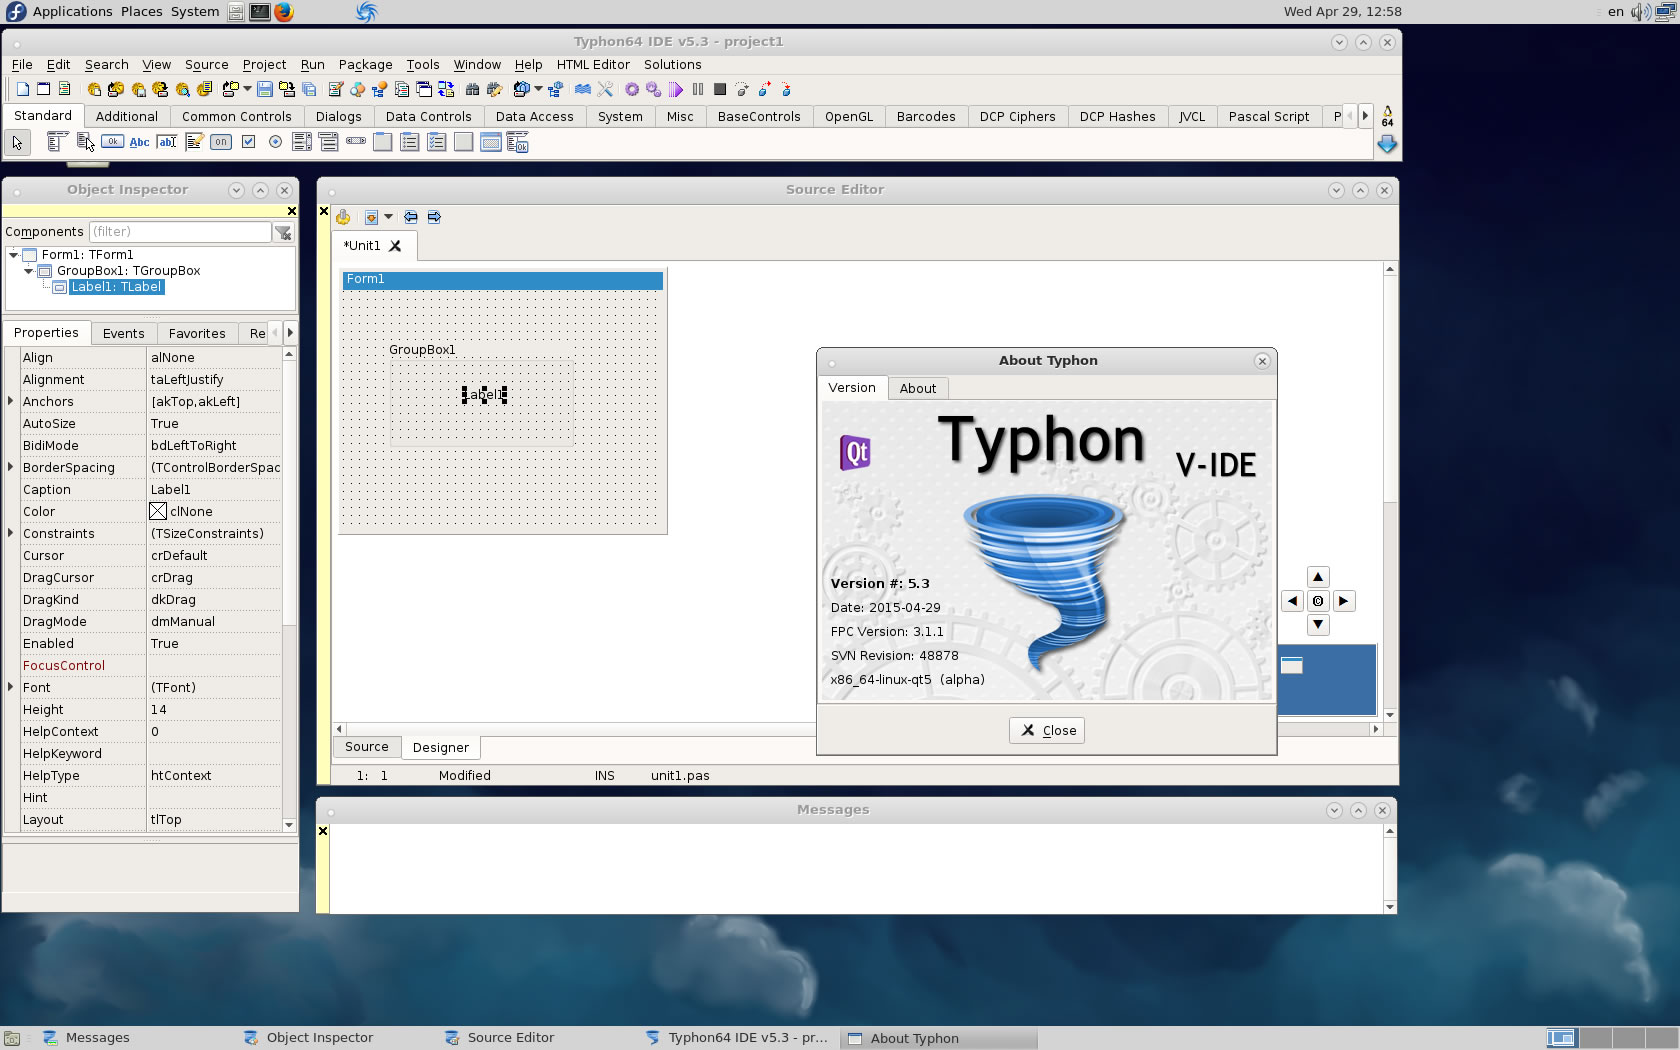Viewport: 1680px width, 1050px height.
Task: Choose the TGroupBox component icon
Action: tap(382, 142)
